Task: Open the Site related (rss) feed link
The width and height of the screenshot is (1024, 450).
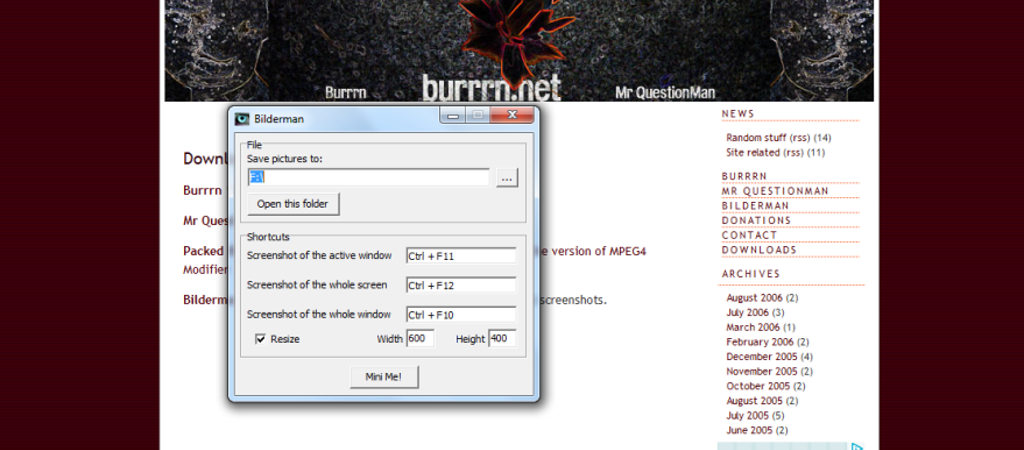Action: (x=793, y=153)
